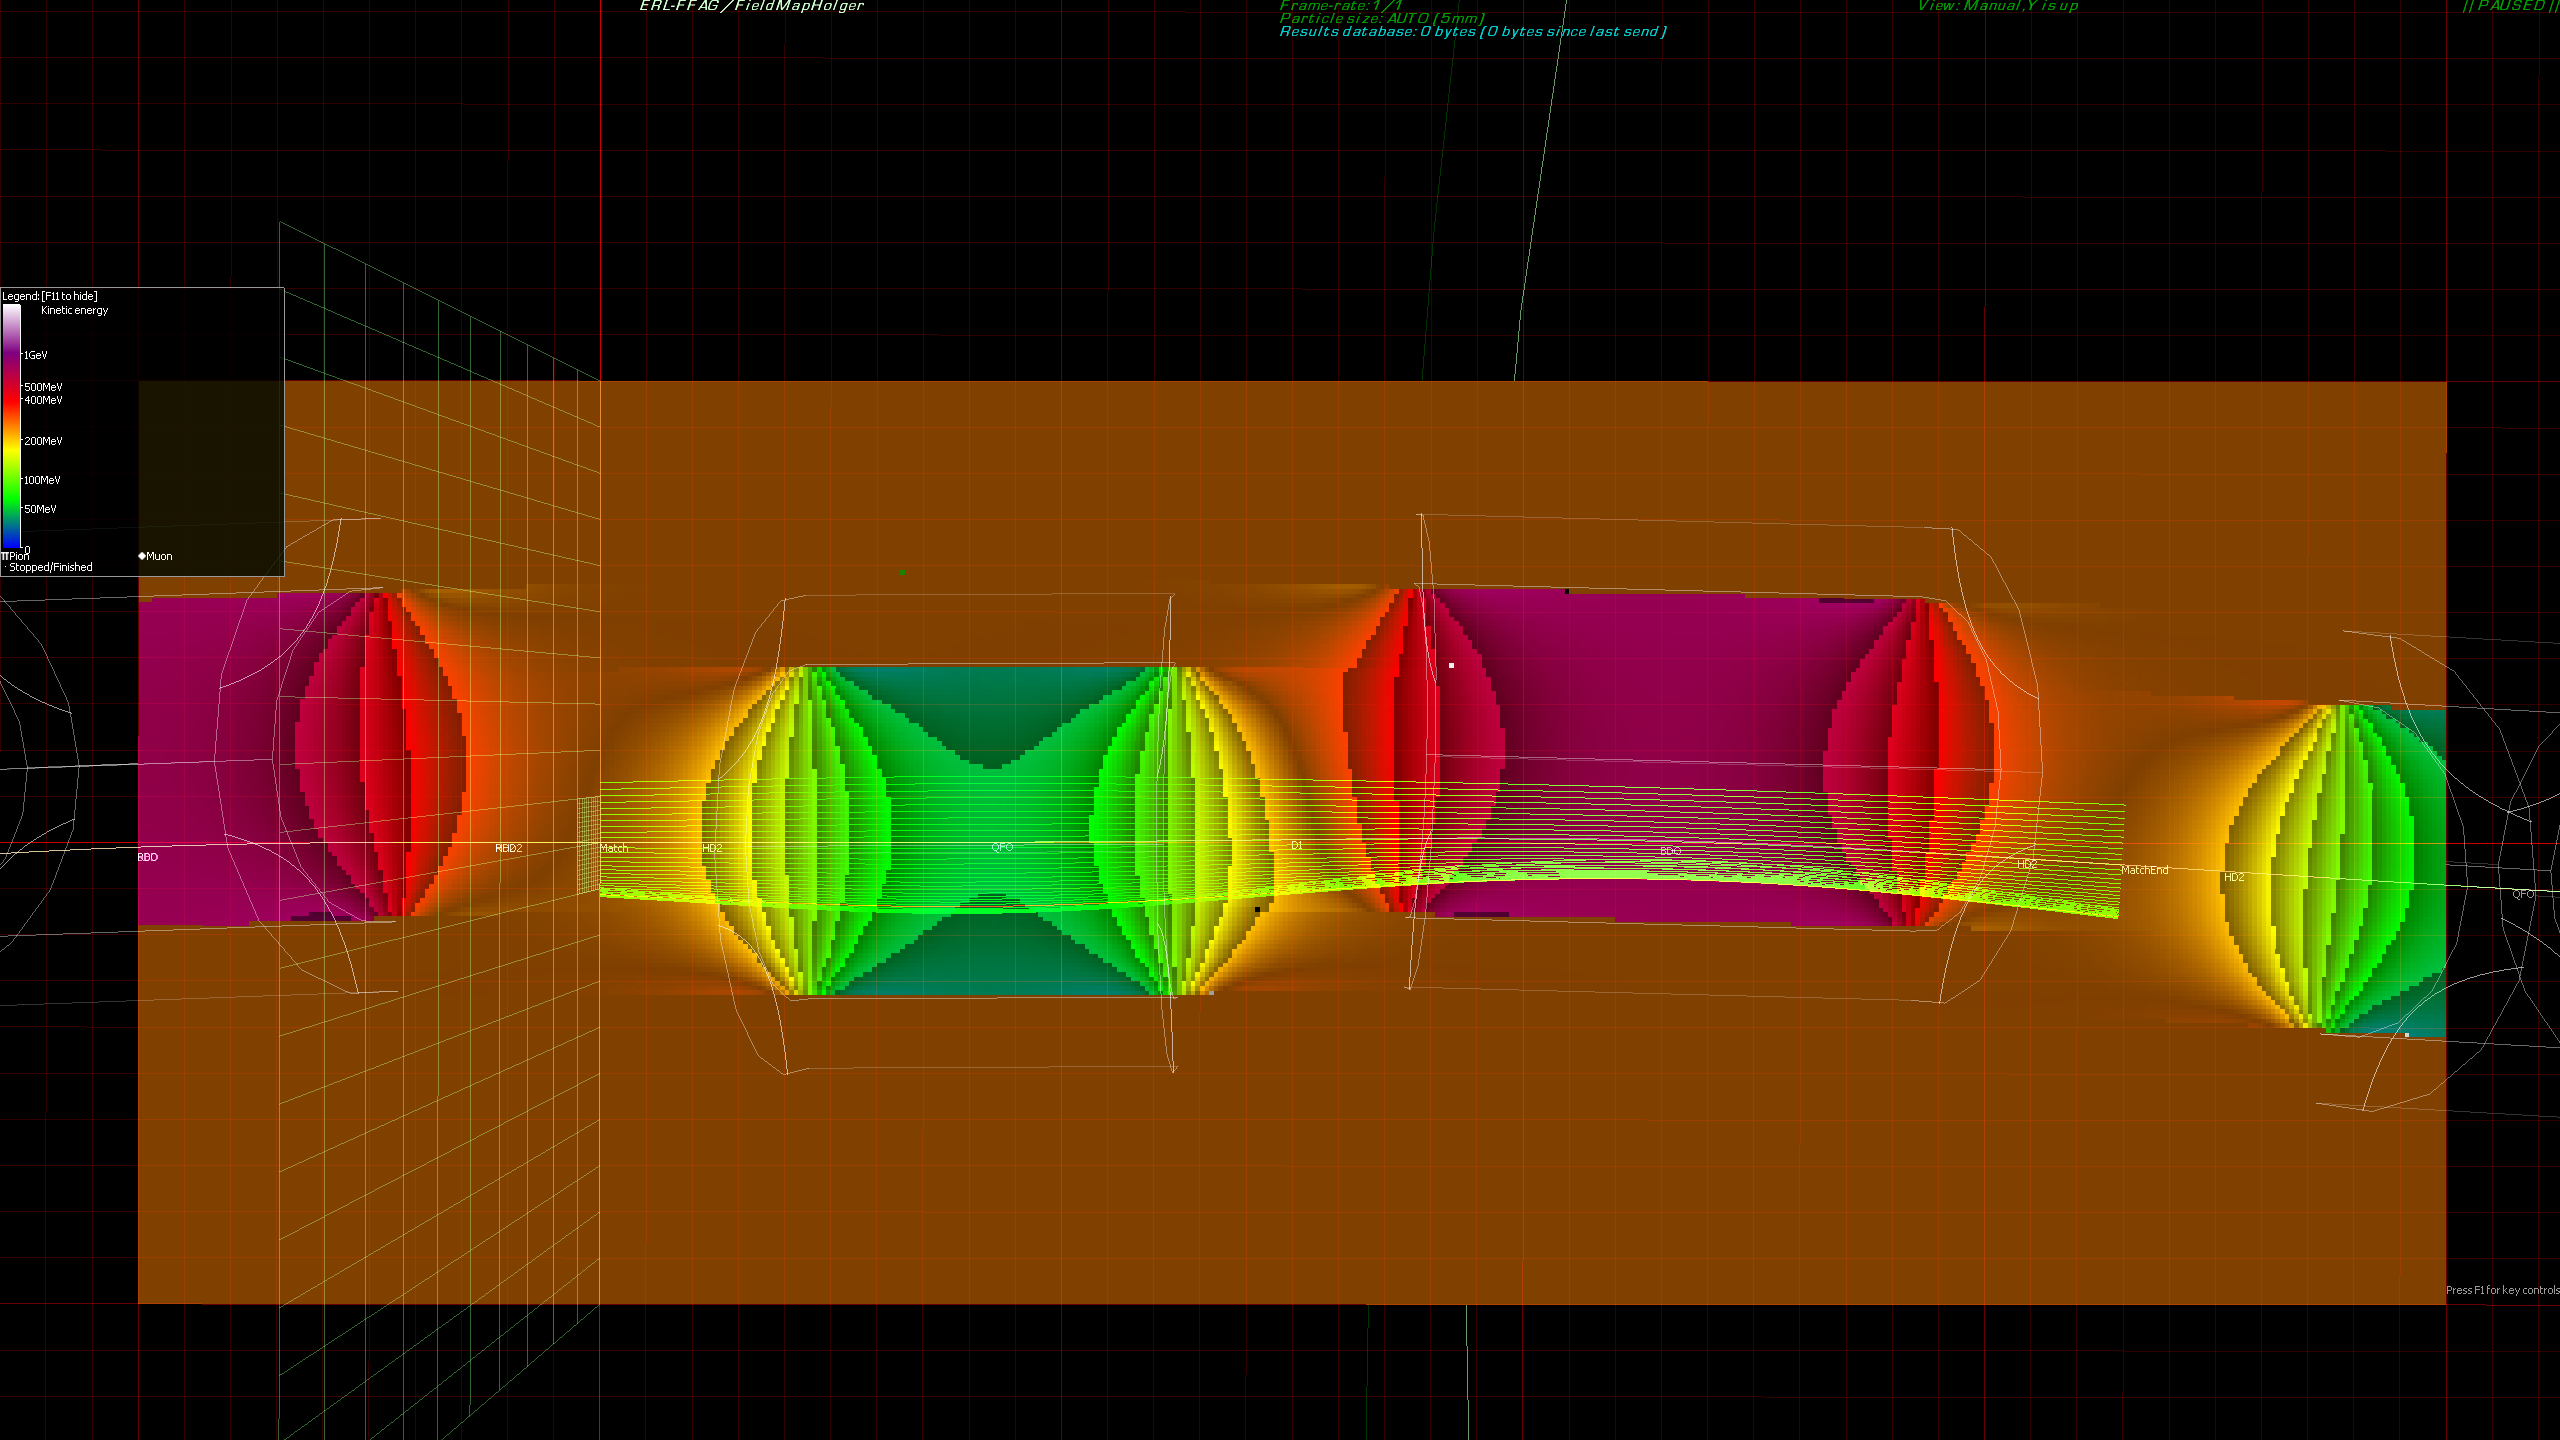Click the 1GeV tick on the legend scale

(x=35, y=355)
